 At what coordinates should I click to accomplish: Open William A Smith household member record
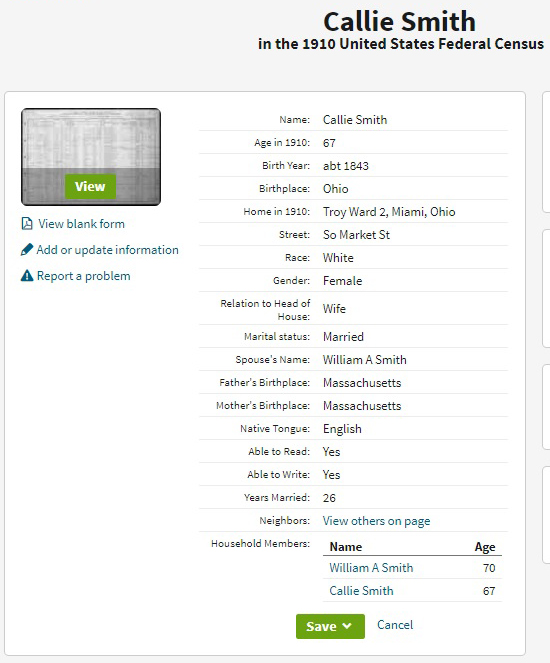point(371,567)
